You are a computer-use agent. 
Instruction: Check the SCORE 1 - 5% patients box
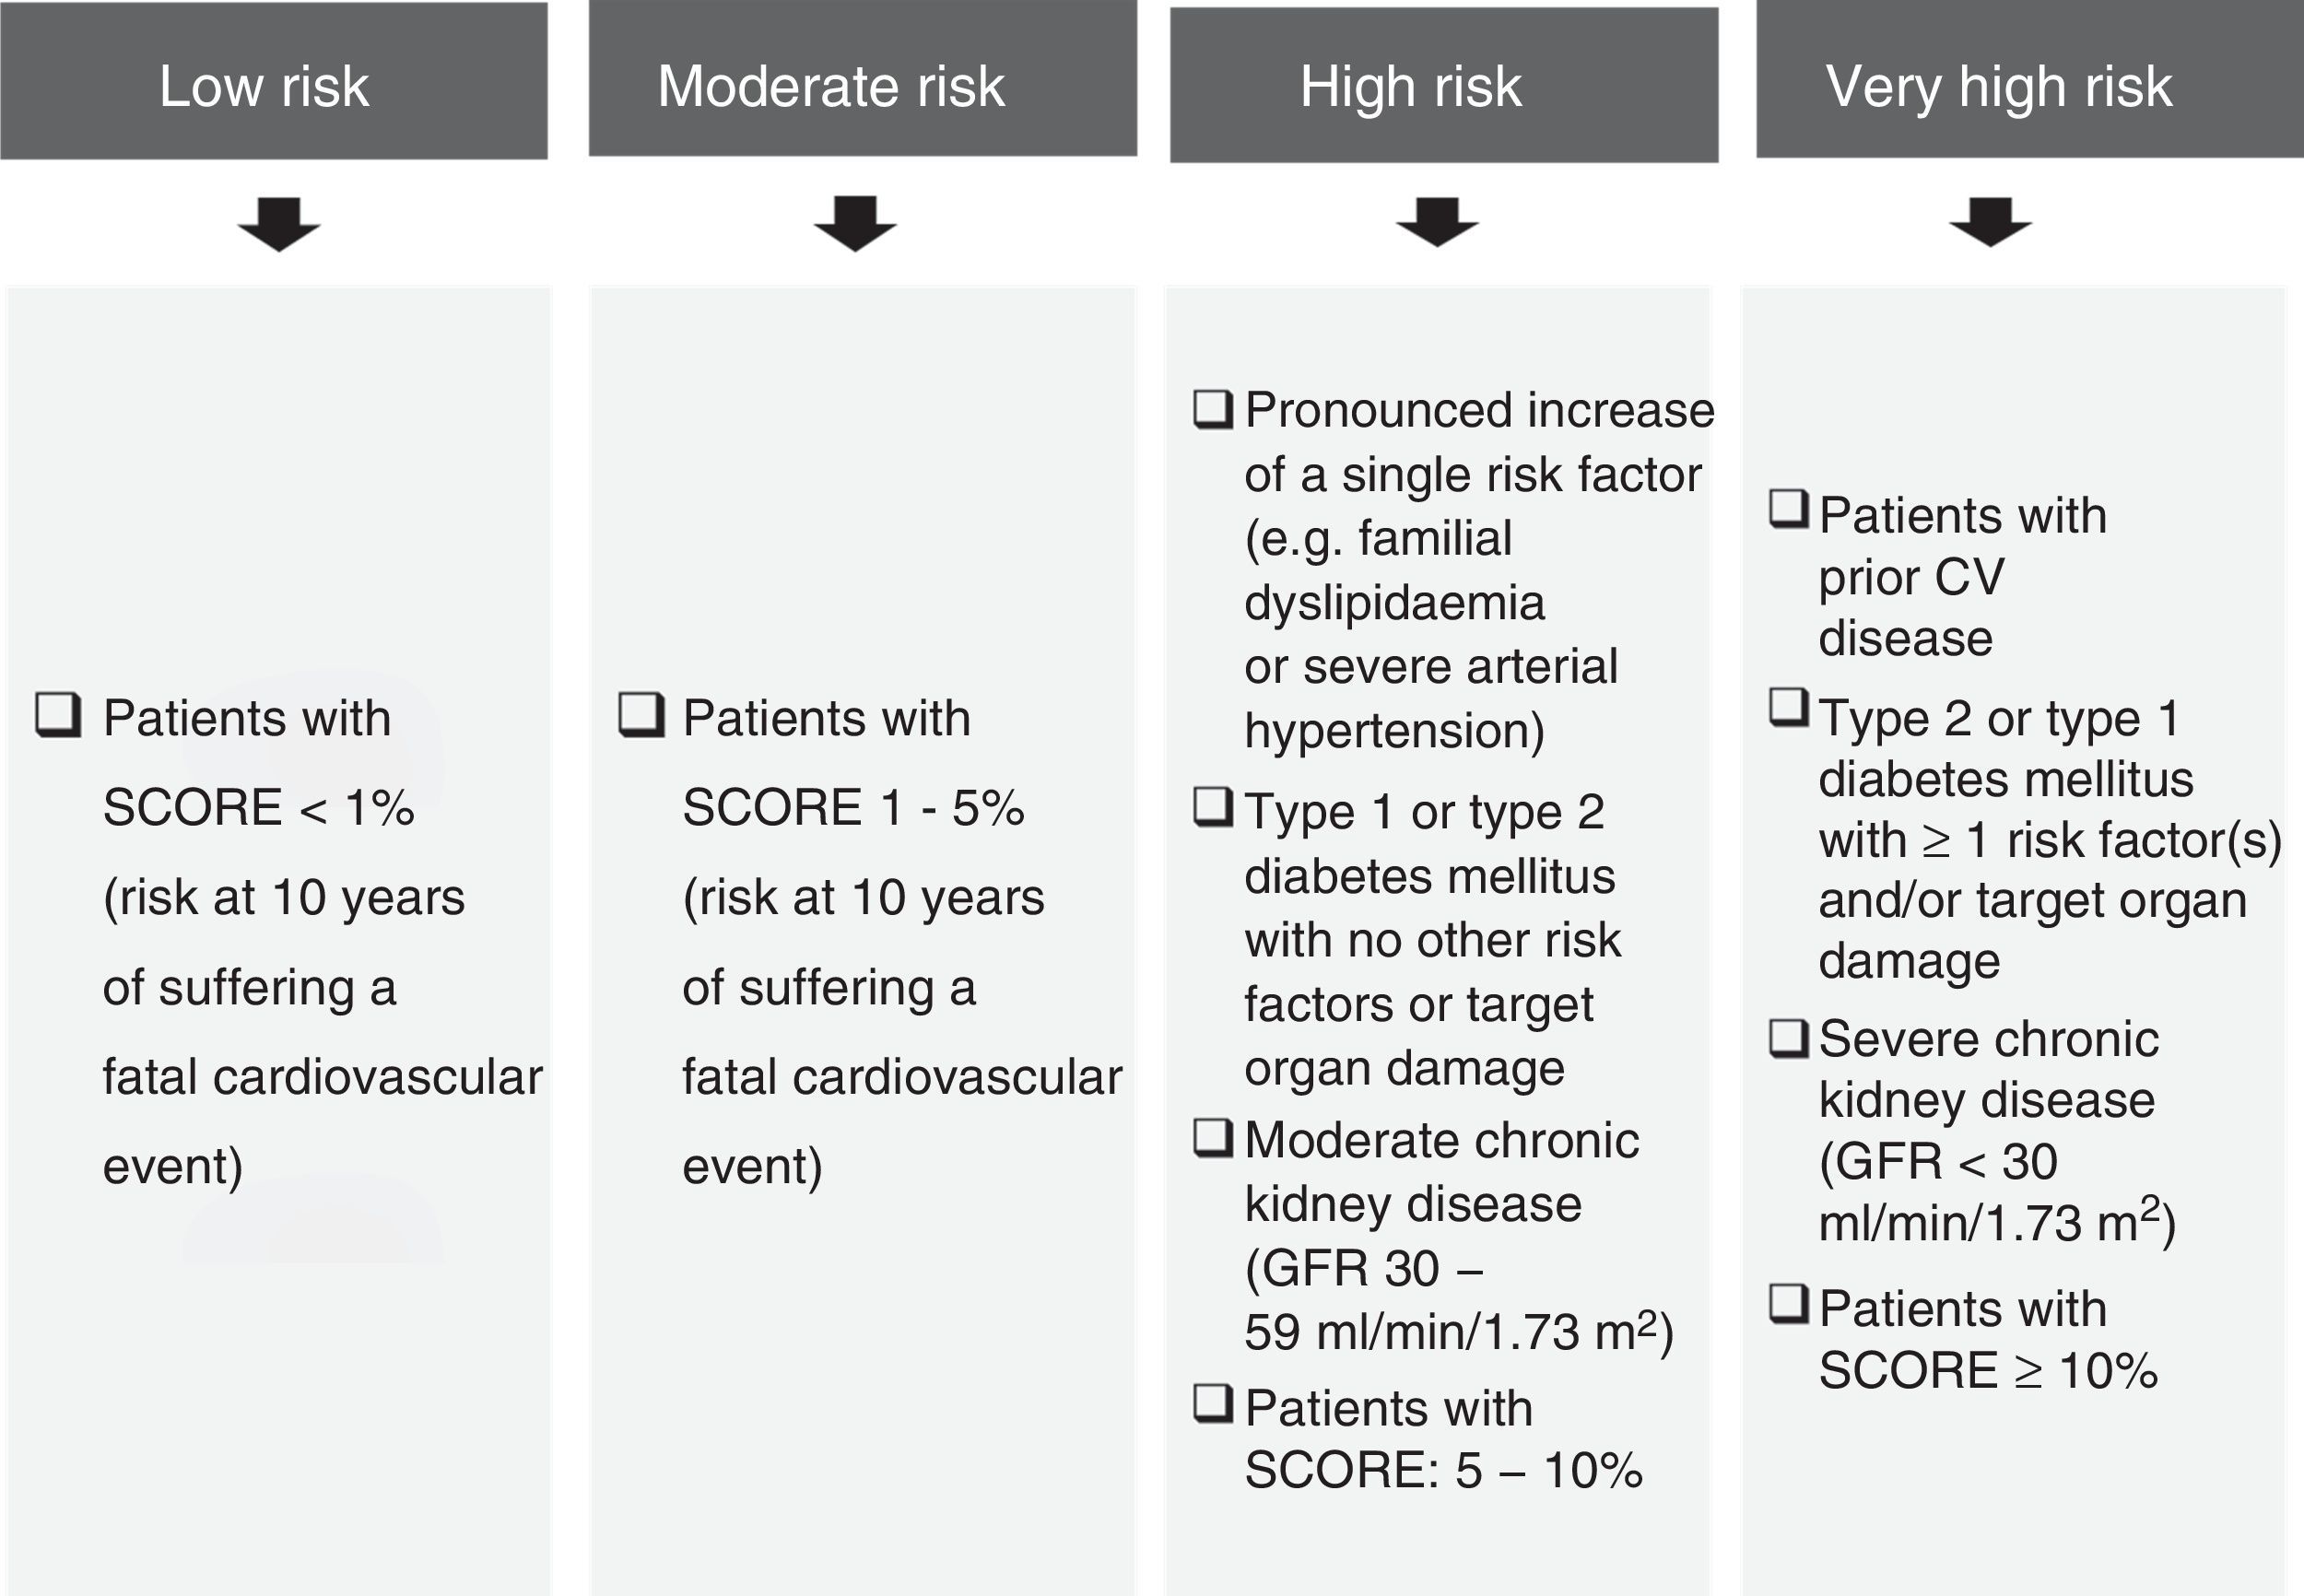click(x=641, y=714)
